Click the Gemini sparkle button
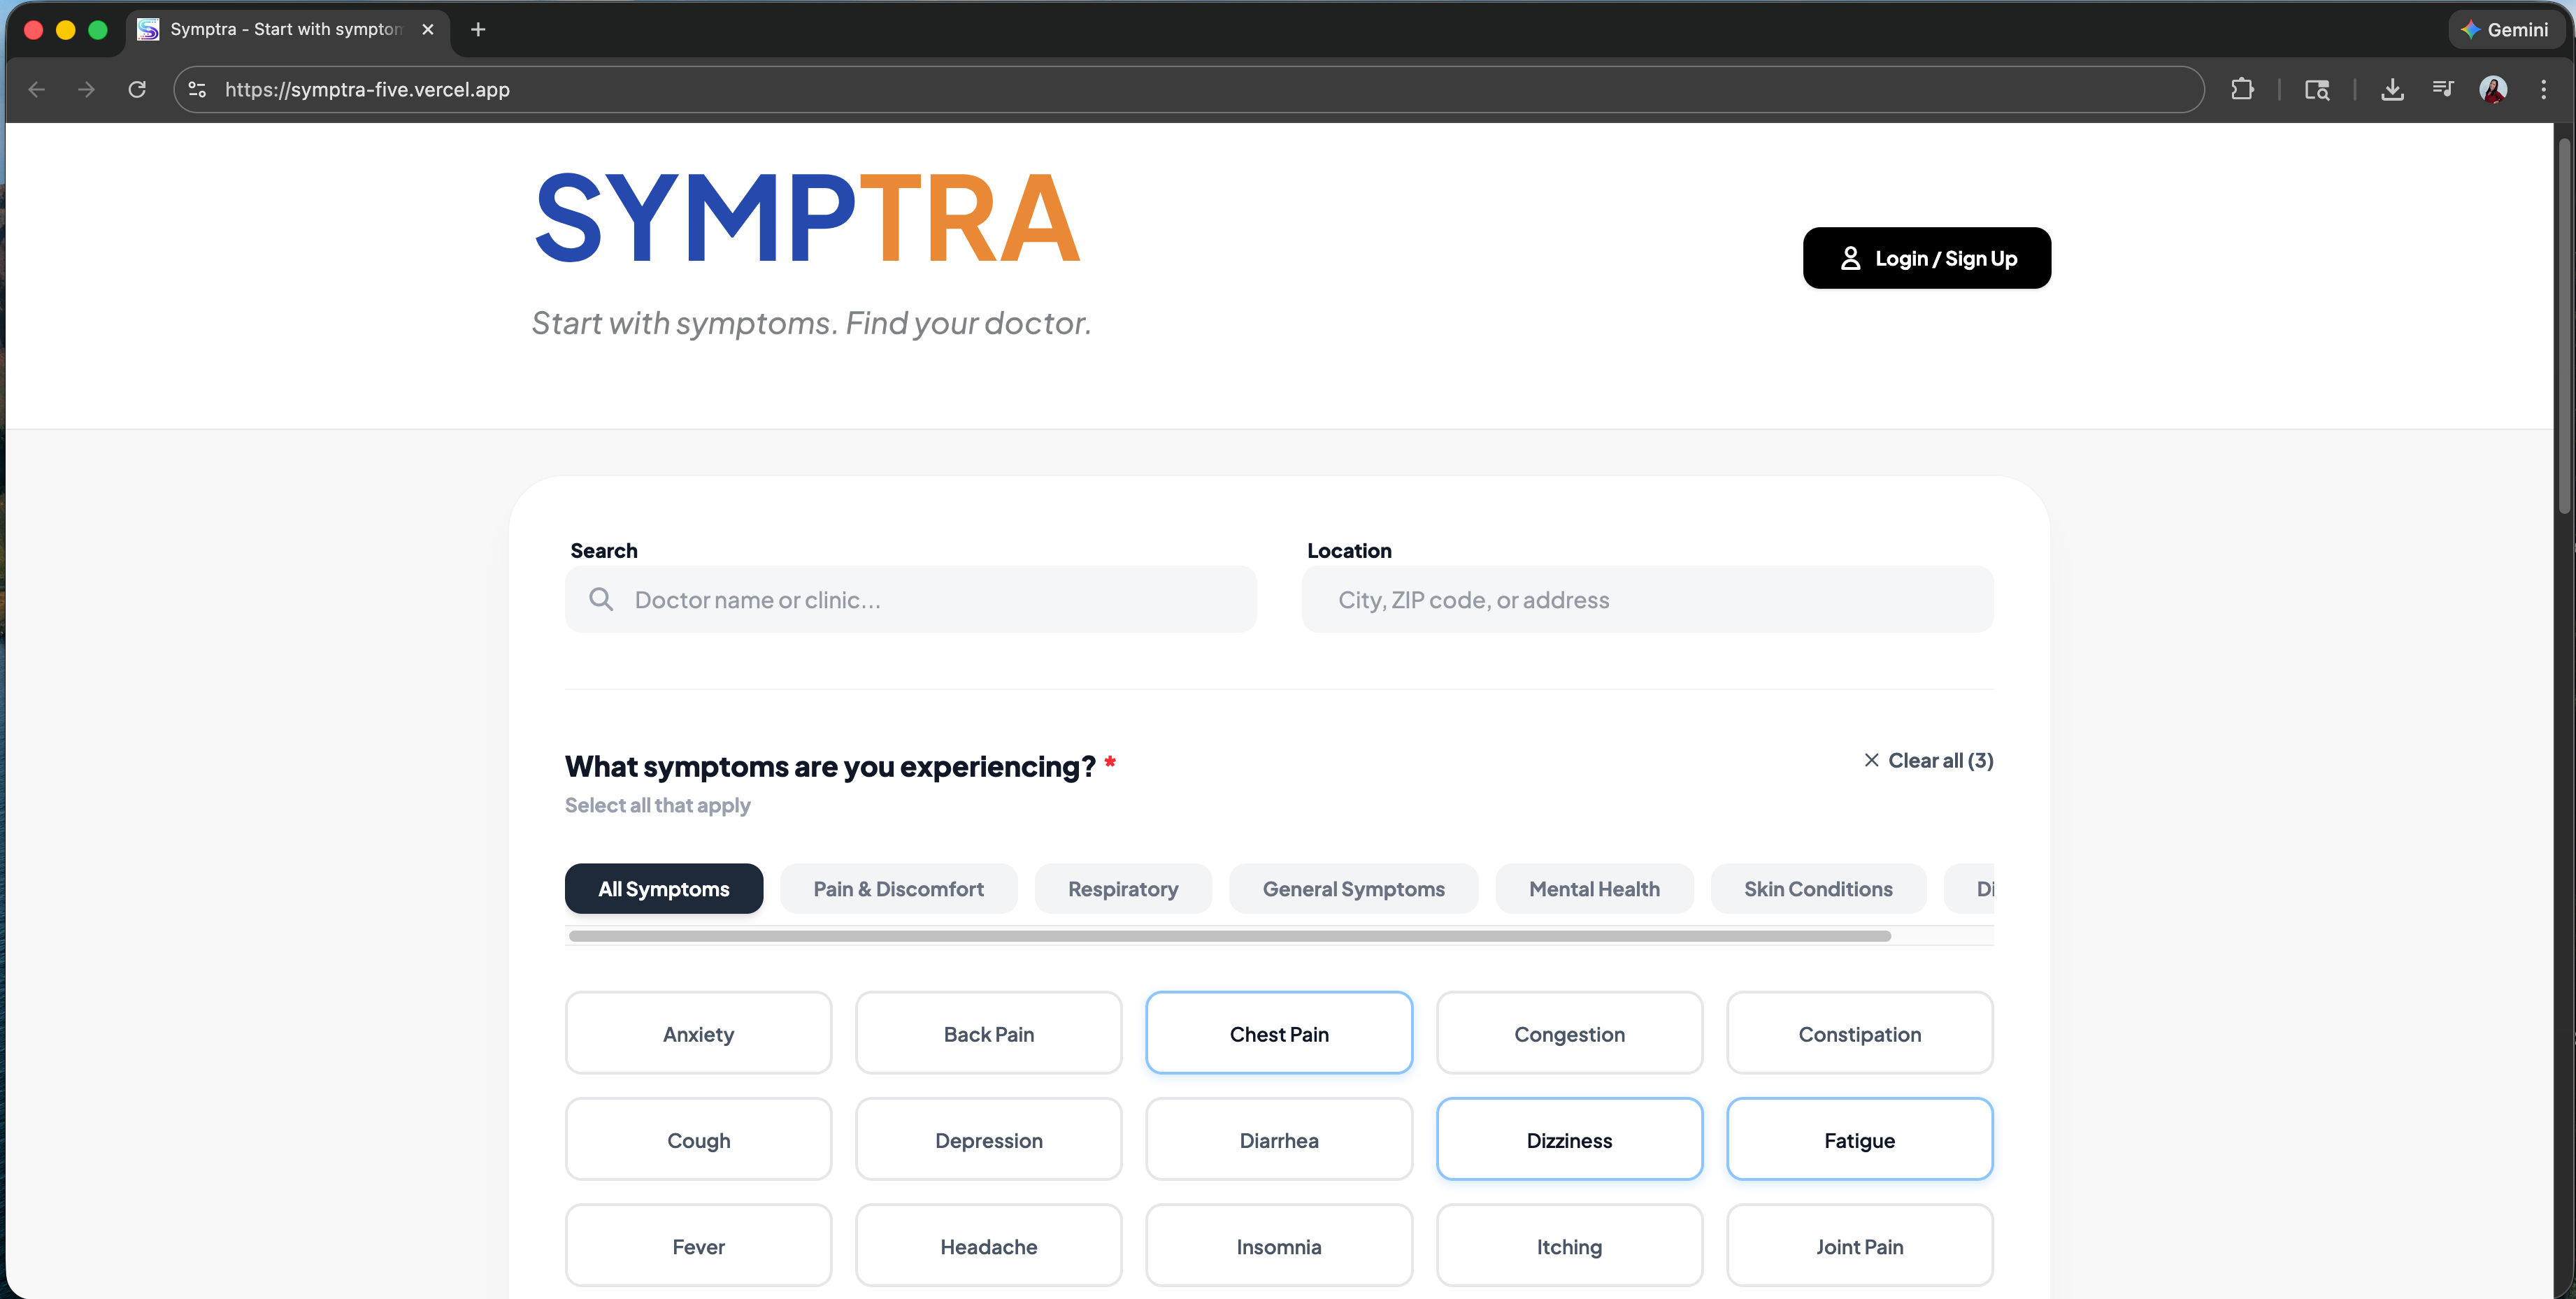The height and width of the screenshot is (1299, 2576). (x=2505, y=30)
